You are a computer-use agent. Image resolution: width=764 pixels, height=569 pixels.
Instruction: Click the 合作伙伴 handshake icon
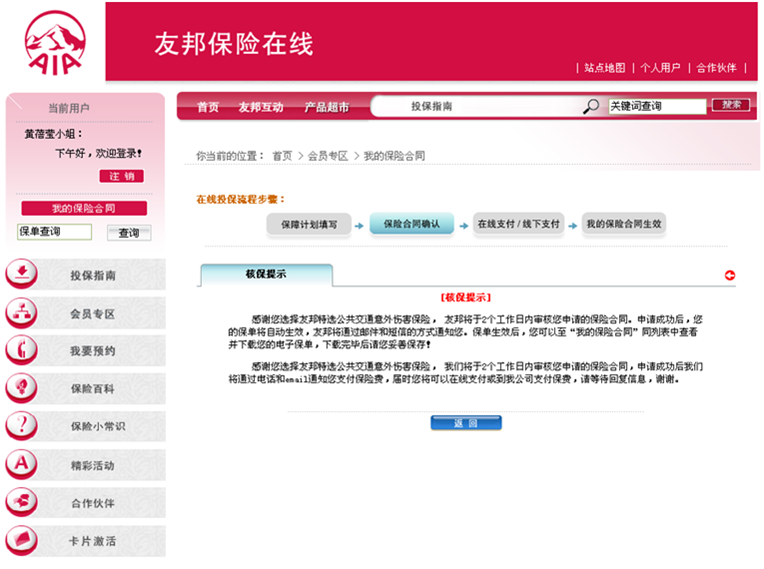point(21,502)
